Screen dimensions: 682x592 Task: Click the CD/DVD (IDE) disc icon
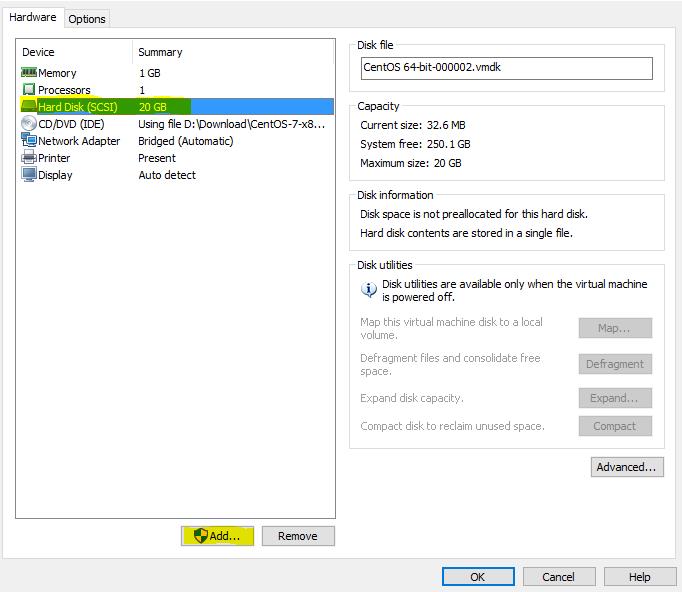click(x=29, y=124)
